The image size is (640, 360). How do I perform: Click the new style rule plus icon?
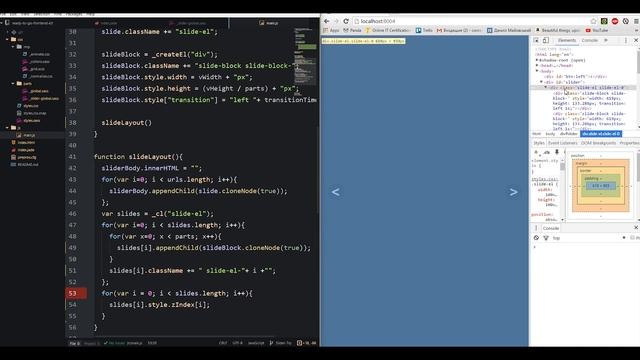click(536, 152)
